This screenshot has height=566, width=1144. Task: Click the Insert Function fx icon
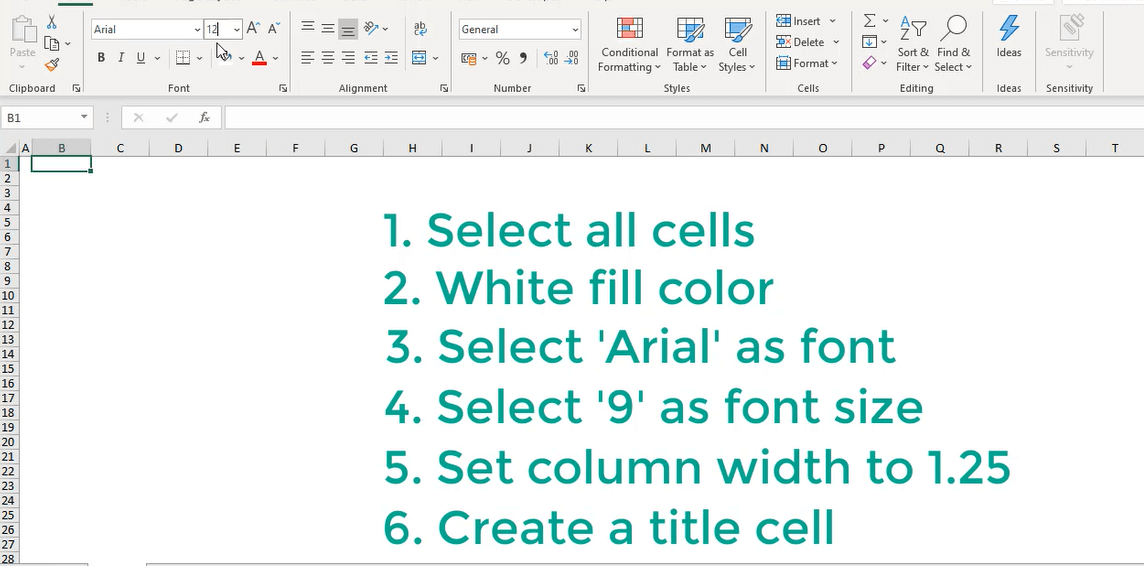(204, 117)
